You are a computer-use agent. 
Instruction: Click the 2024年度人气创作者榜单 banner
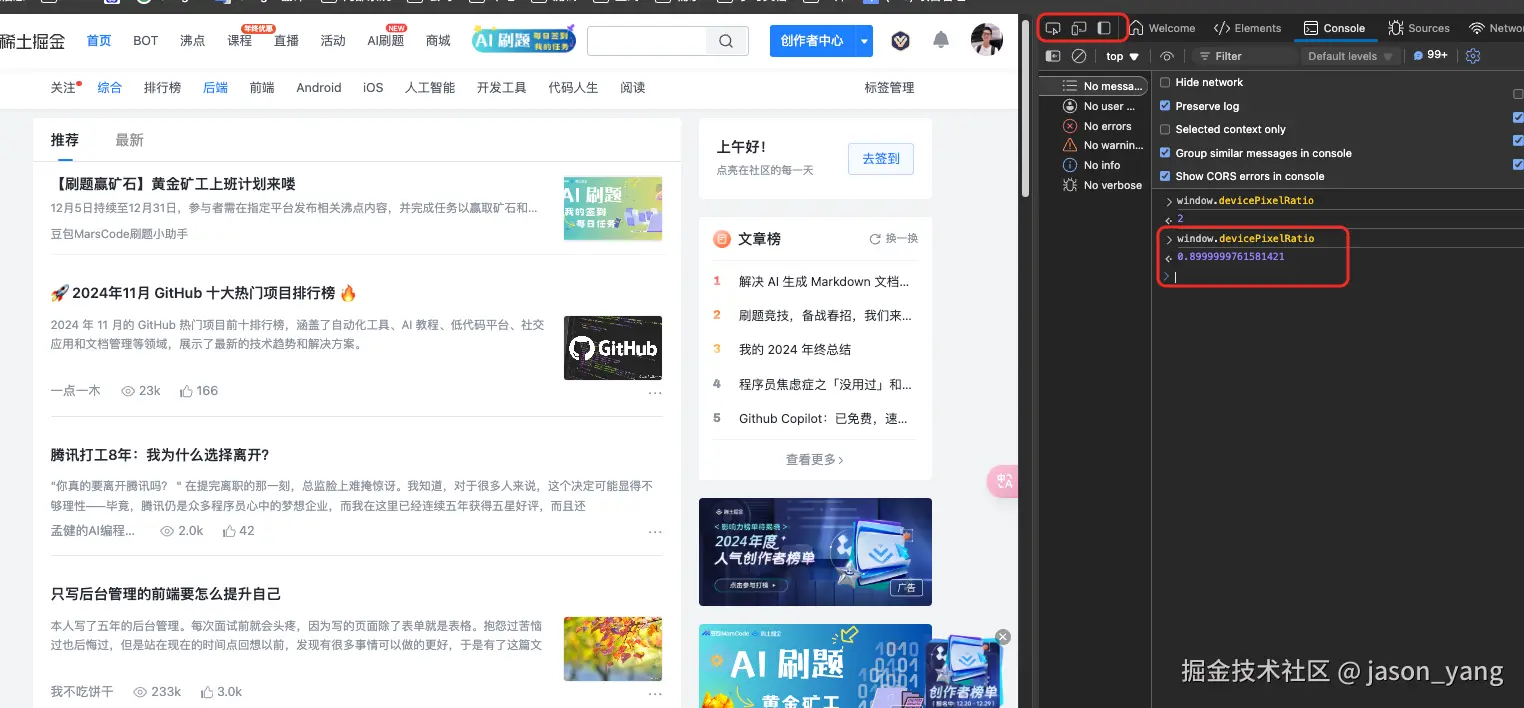pyautogui.click(x=816, y=552)
